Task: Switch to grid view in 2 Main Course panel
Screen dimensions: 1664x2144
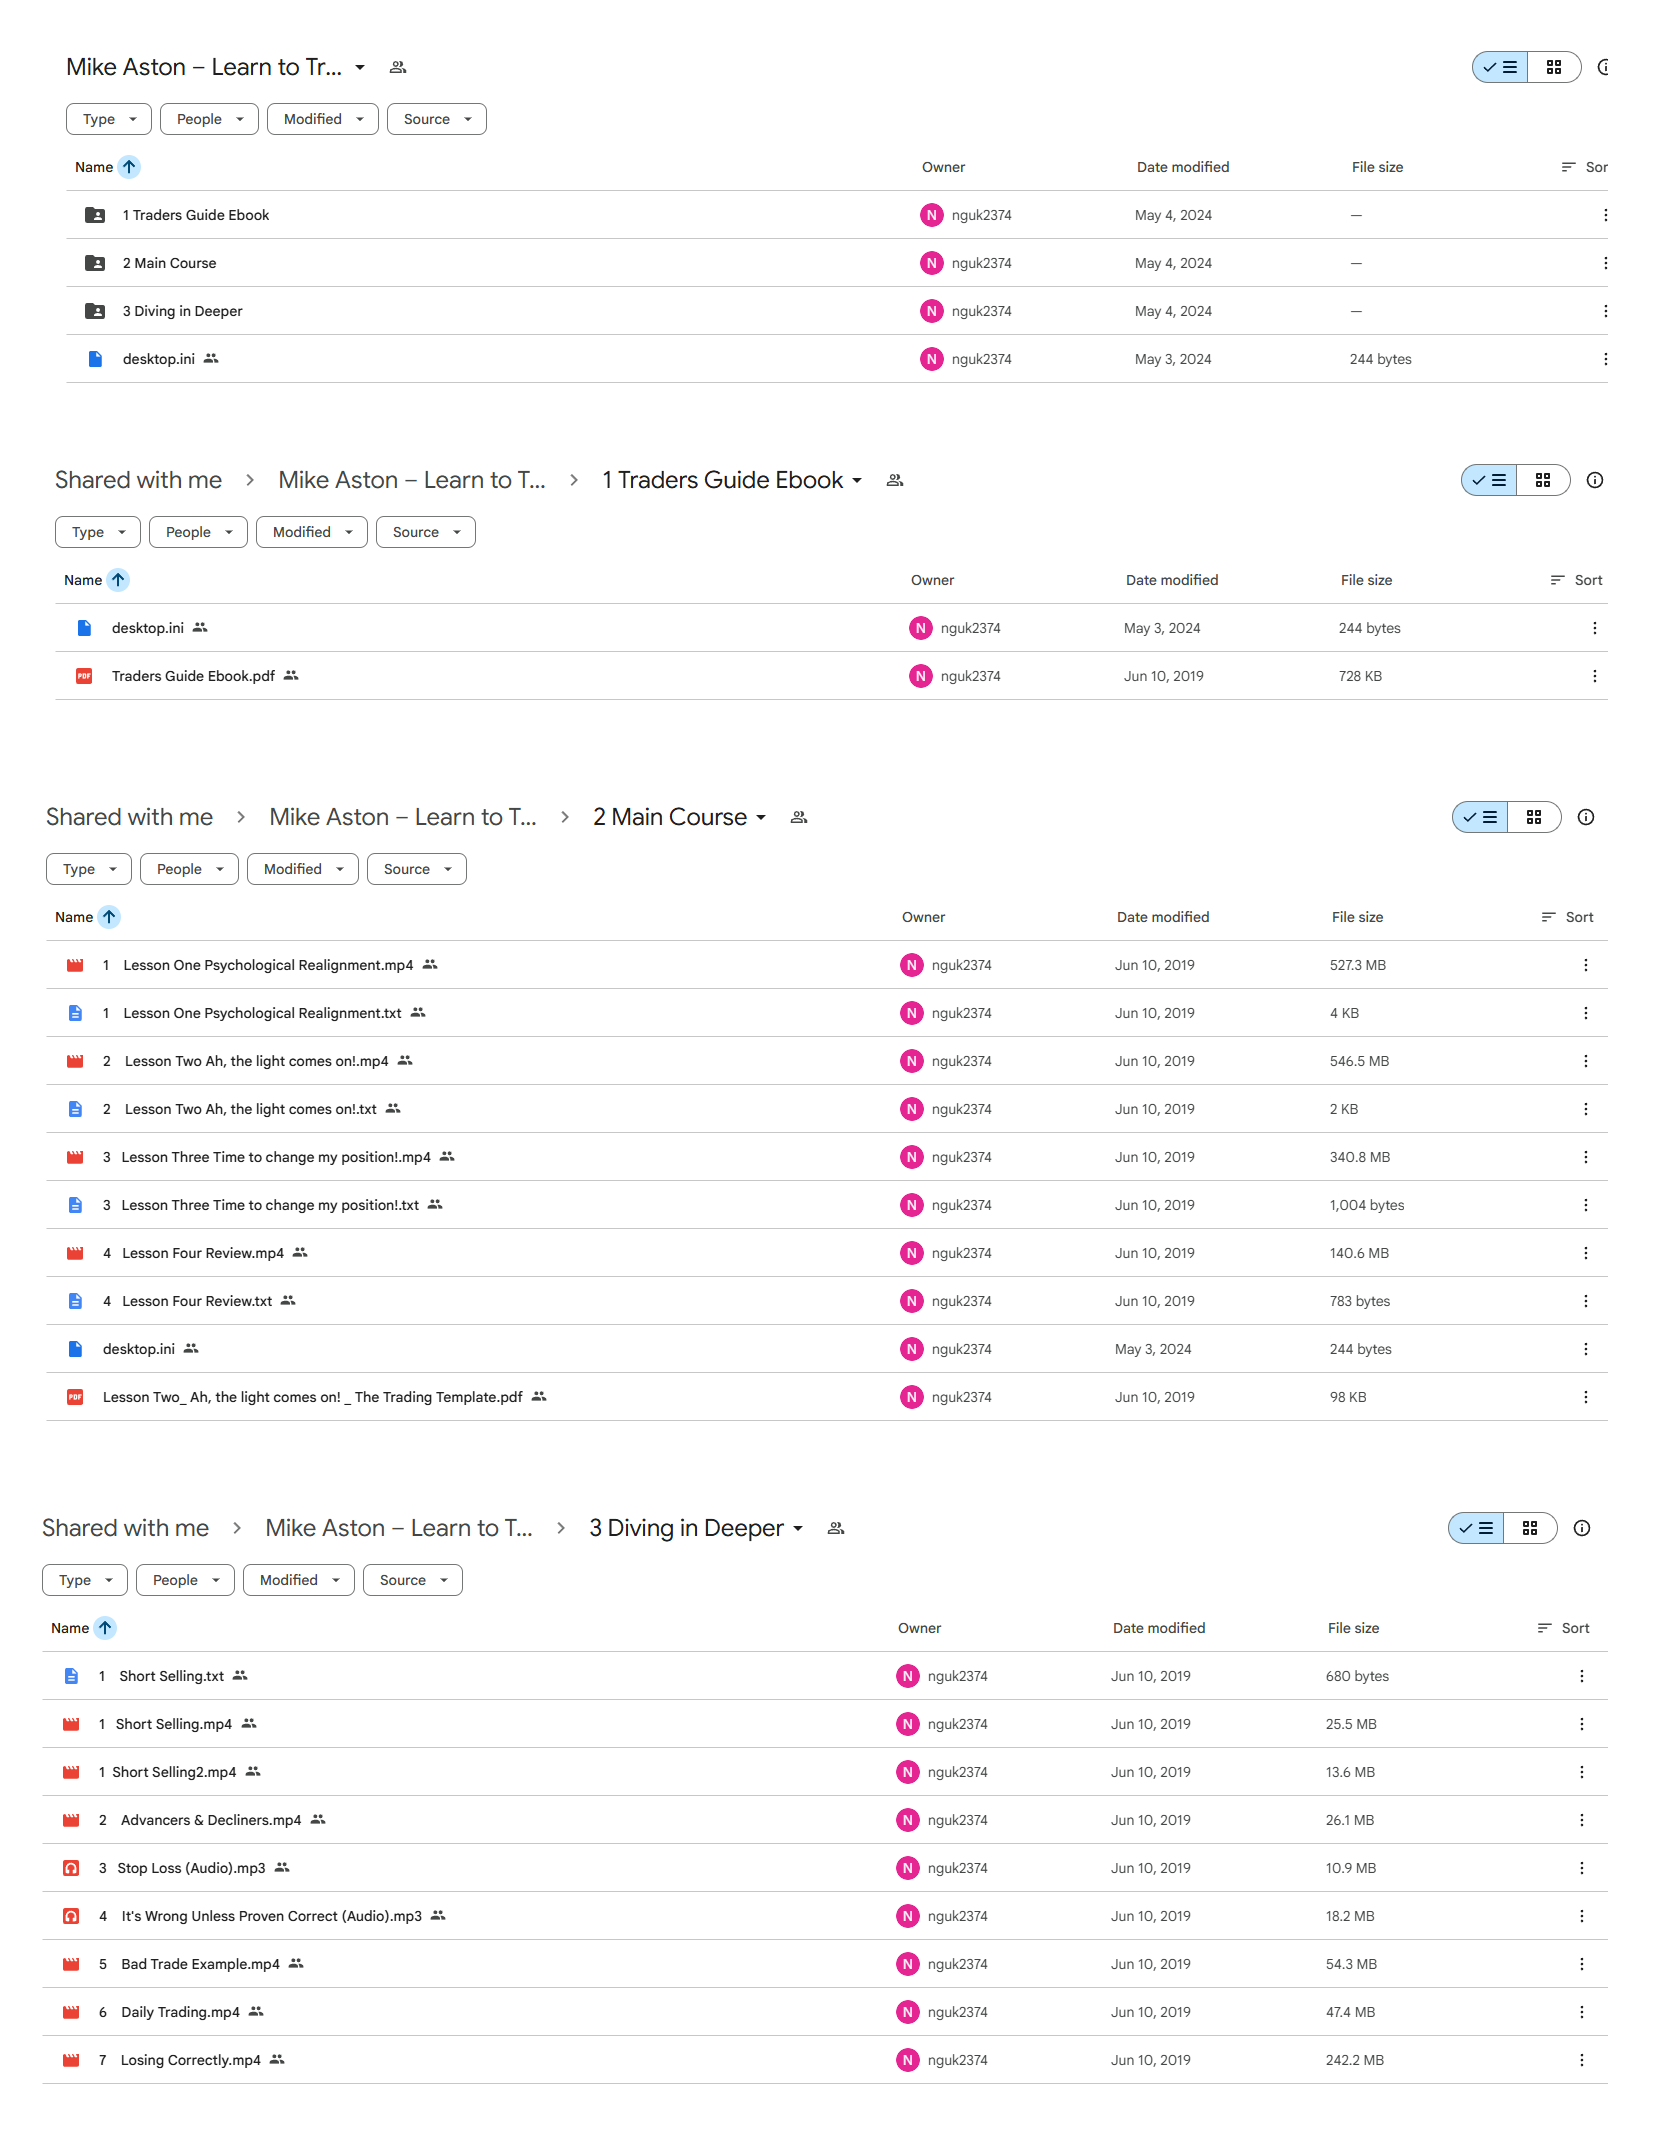Action: 1533,817
